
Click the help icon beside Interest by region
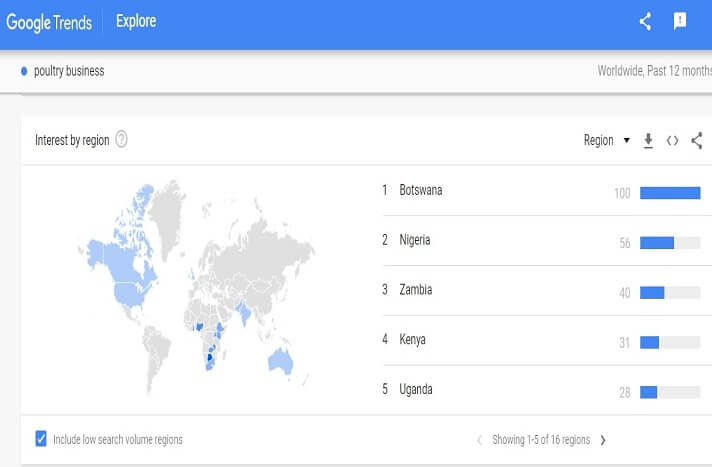tap(122, 140)
